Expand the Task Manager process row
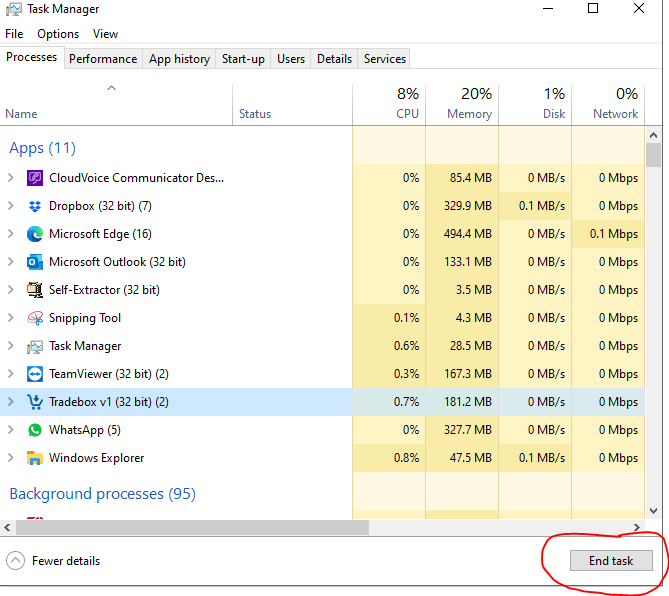The height and width of the screenshot is (596, 669). pyautogui.click(x=11, y=346)
